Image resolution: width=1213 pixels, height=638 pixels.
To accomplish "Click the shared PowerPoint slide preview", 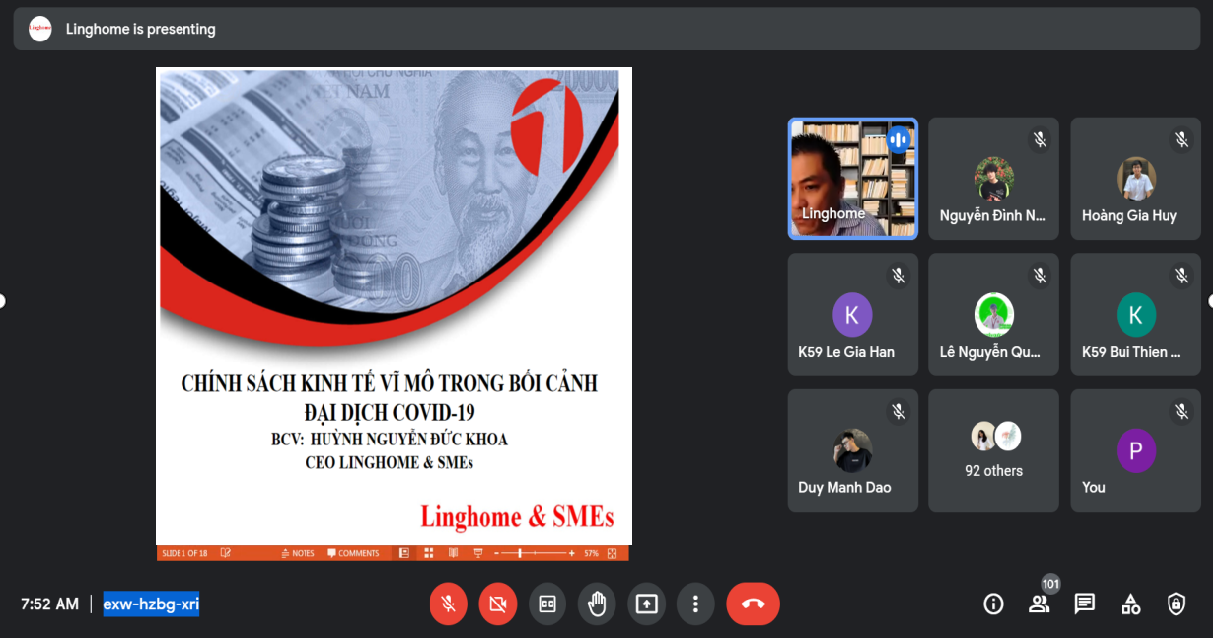I will click(394, 305).
